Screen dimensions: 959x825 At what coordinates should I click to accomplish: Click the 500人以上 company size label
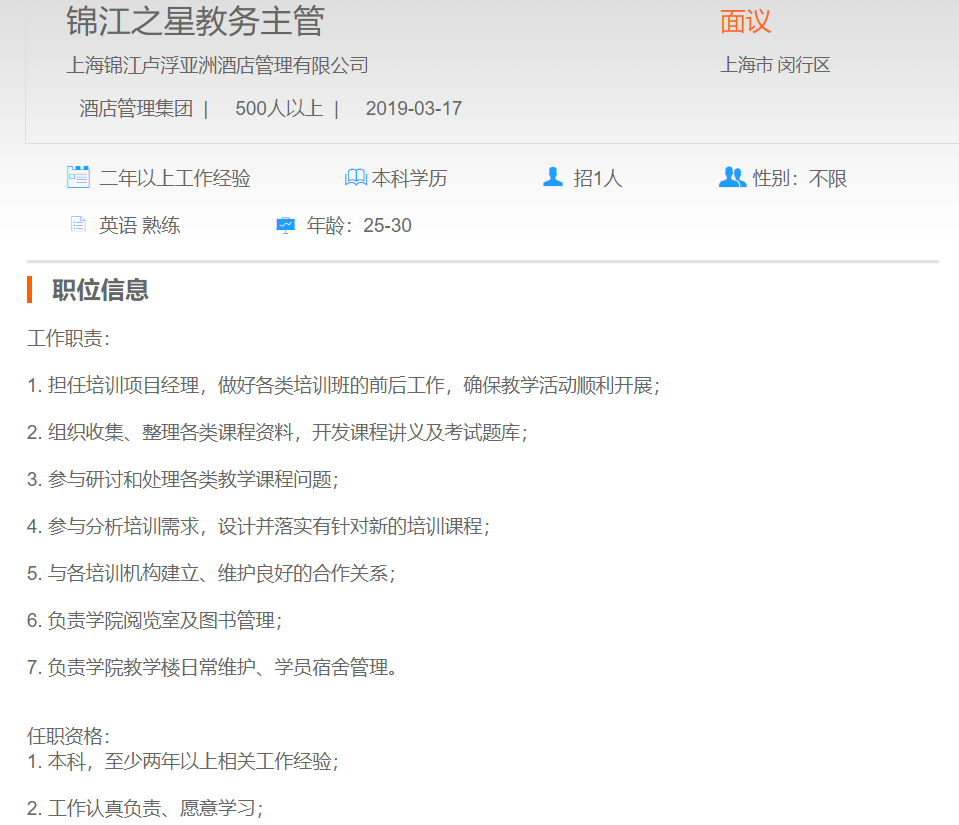[x=279, y=109]
